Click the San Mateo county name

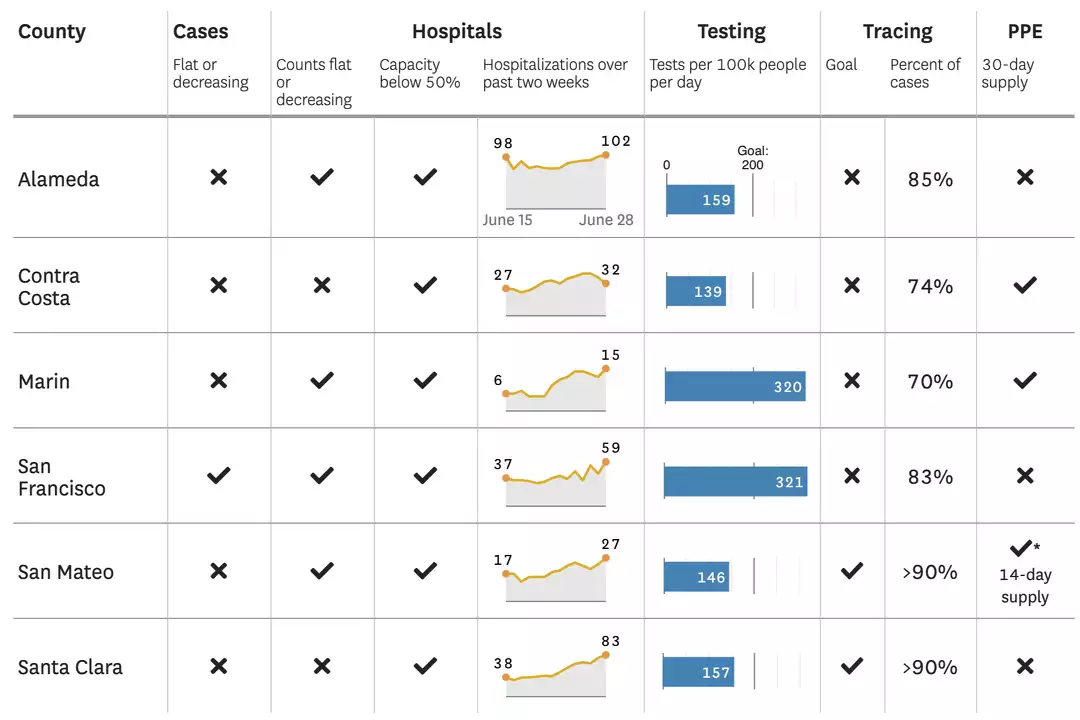(x=66, y=573)
